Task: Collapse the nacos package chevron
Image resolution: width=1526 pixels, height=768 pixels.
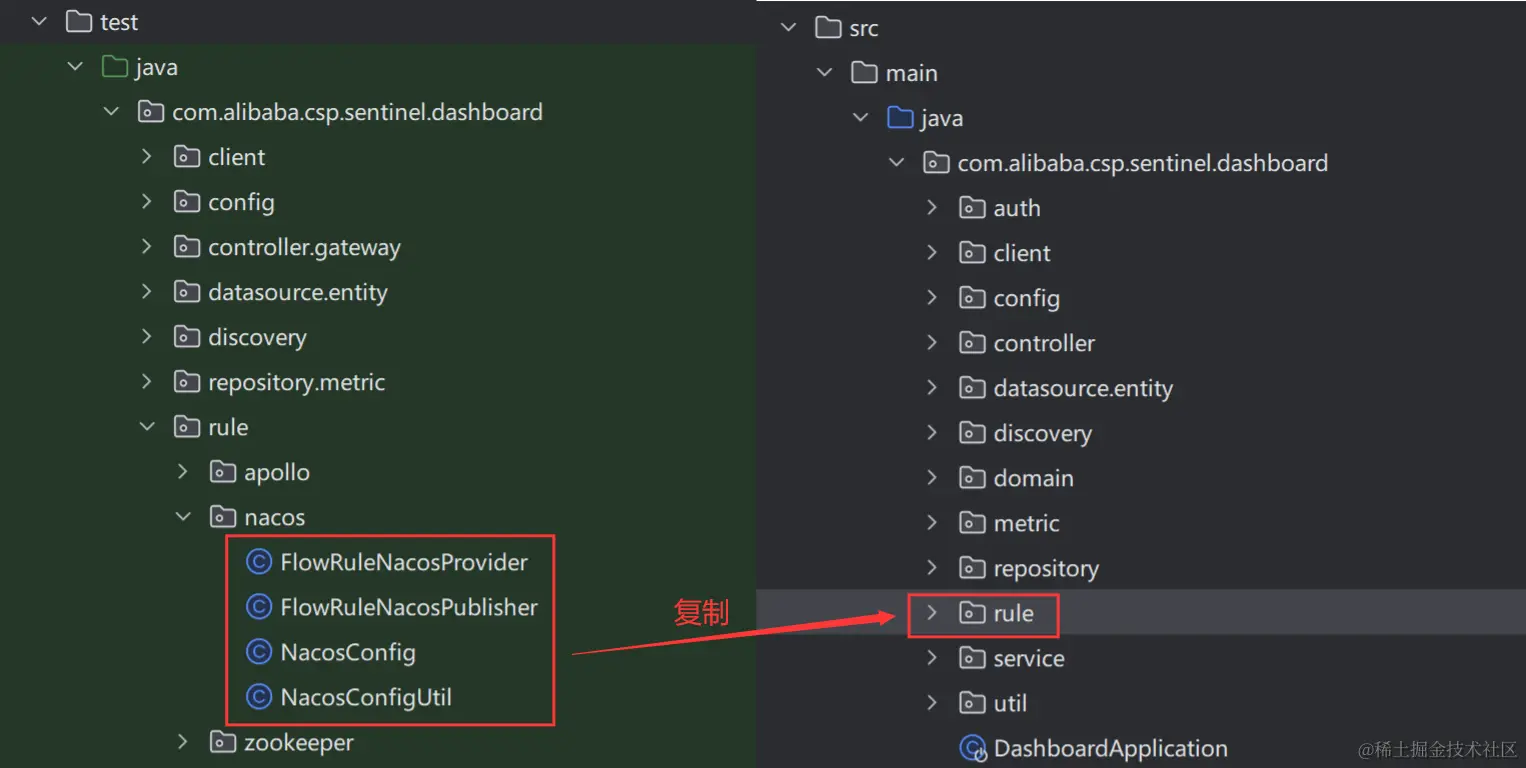Action: pyautogui.click(x=183, y=517)
